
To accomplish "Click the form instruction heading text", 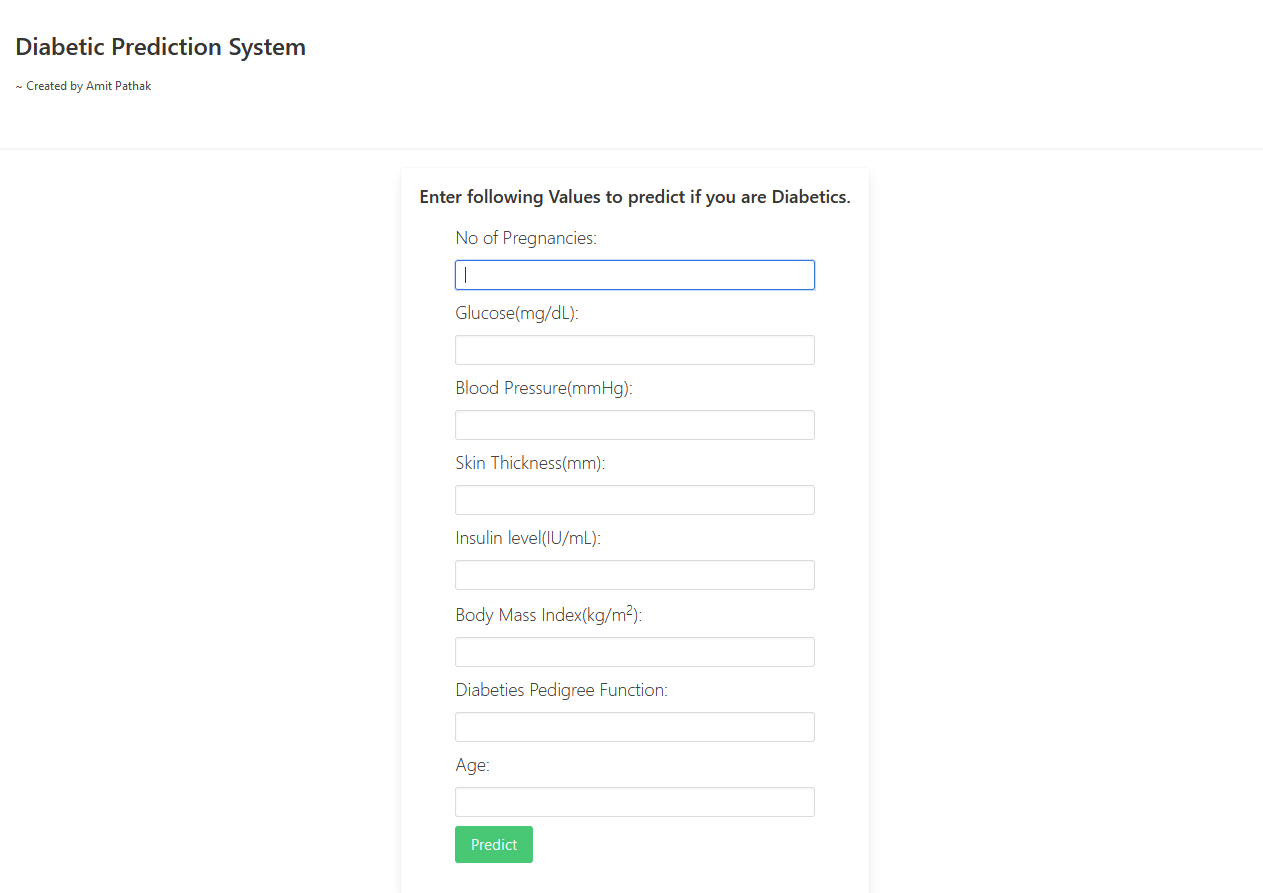I will 634,197.
